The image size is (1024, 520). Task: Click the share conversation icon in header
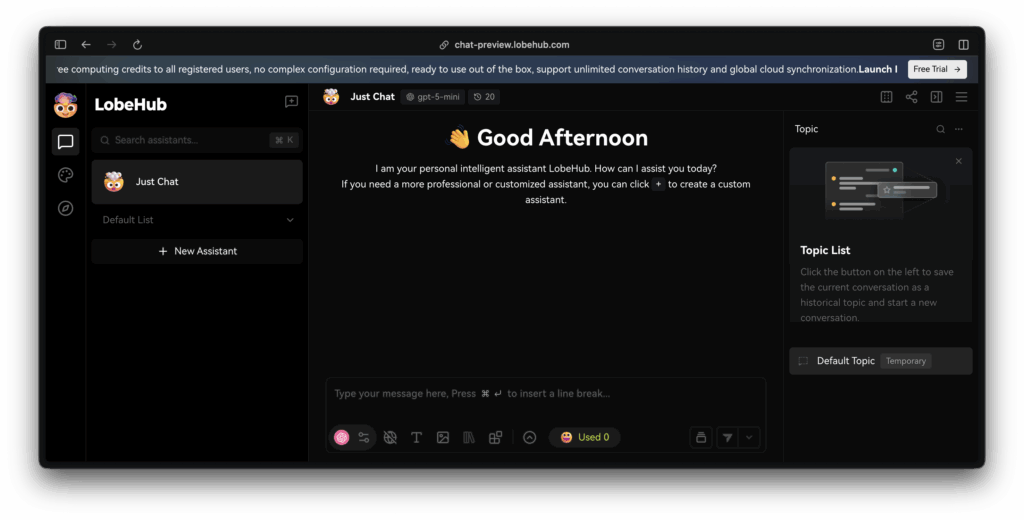(911, 97)
